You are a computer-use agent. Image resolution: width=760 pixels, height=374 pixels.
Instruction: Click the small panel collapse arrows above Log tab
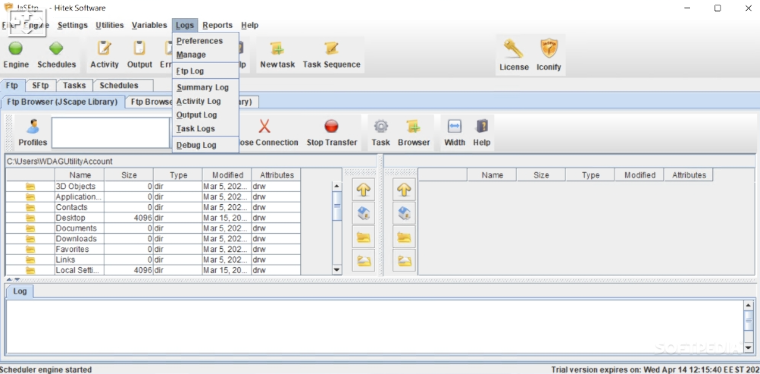13,280
